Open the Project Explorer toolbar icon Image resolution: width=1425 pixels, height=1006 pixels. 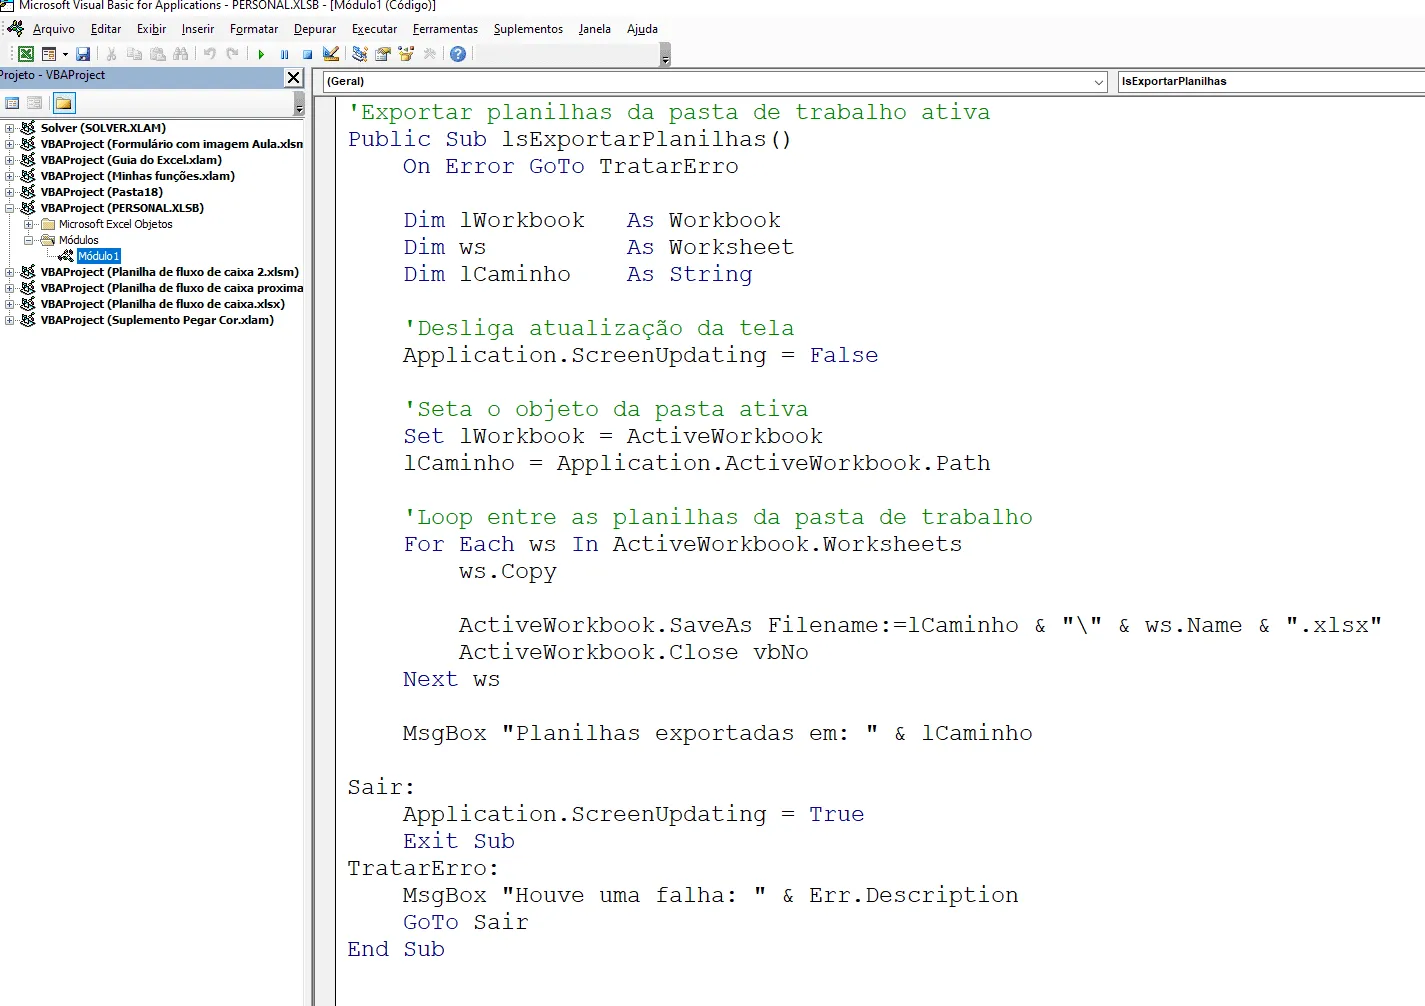(360, 54)
